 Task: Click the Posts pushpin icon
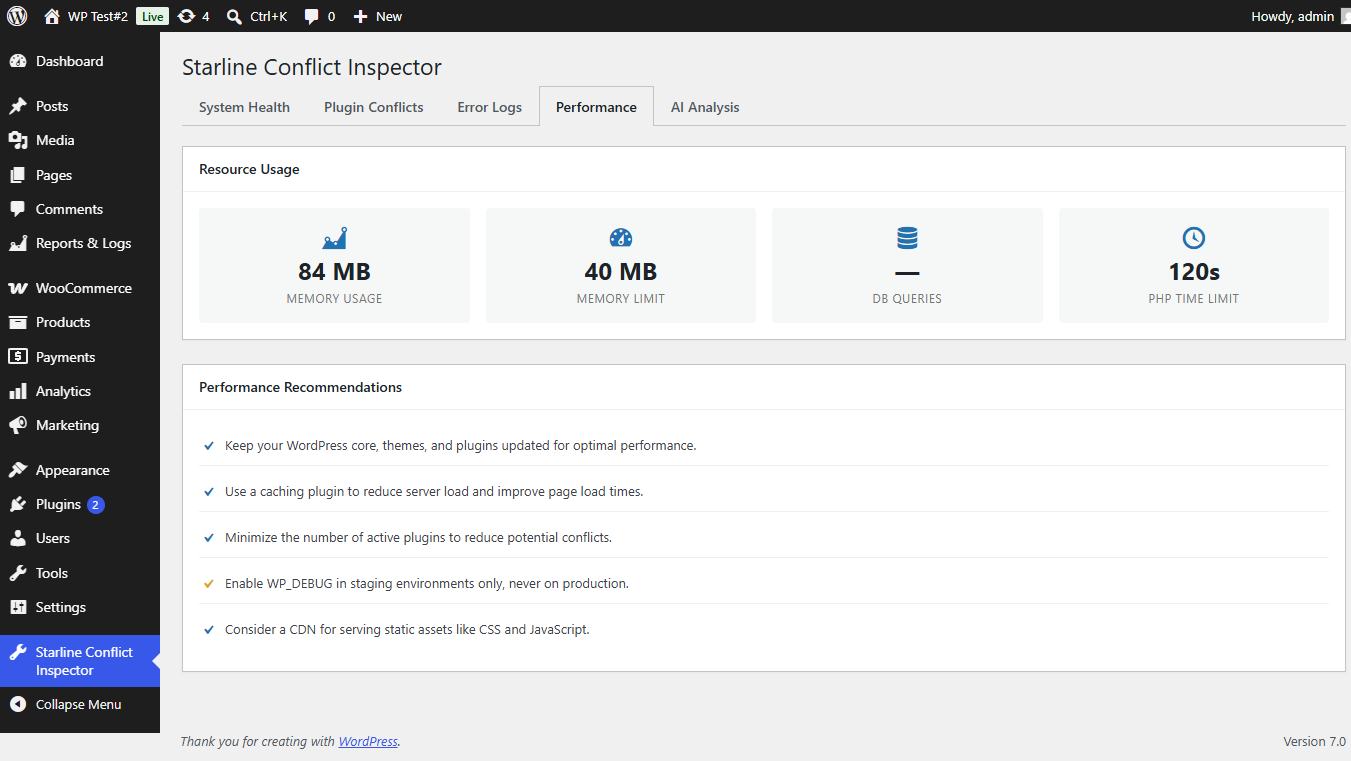coord(18,106)
